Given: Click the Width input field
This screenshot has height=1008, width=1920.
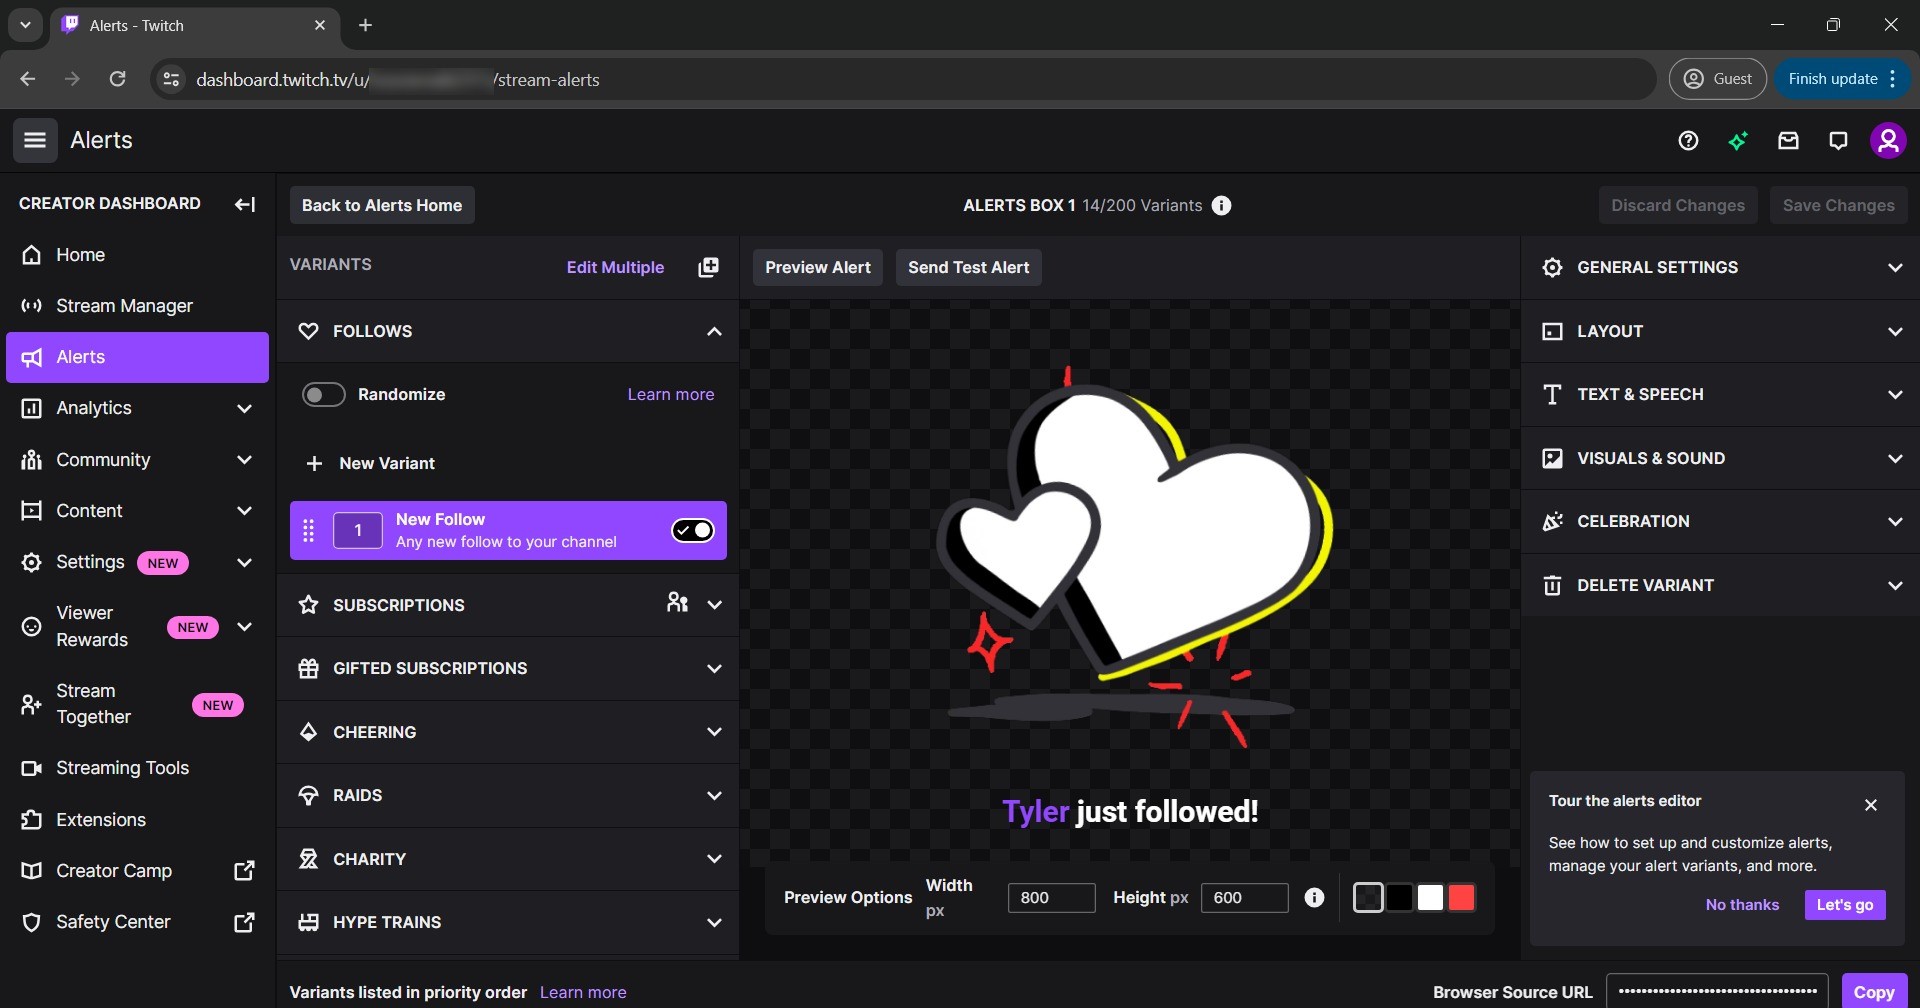Looking at the screenshot, I should point(1051,897).
